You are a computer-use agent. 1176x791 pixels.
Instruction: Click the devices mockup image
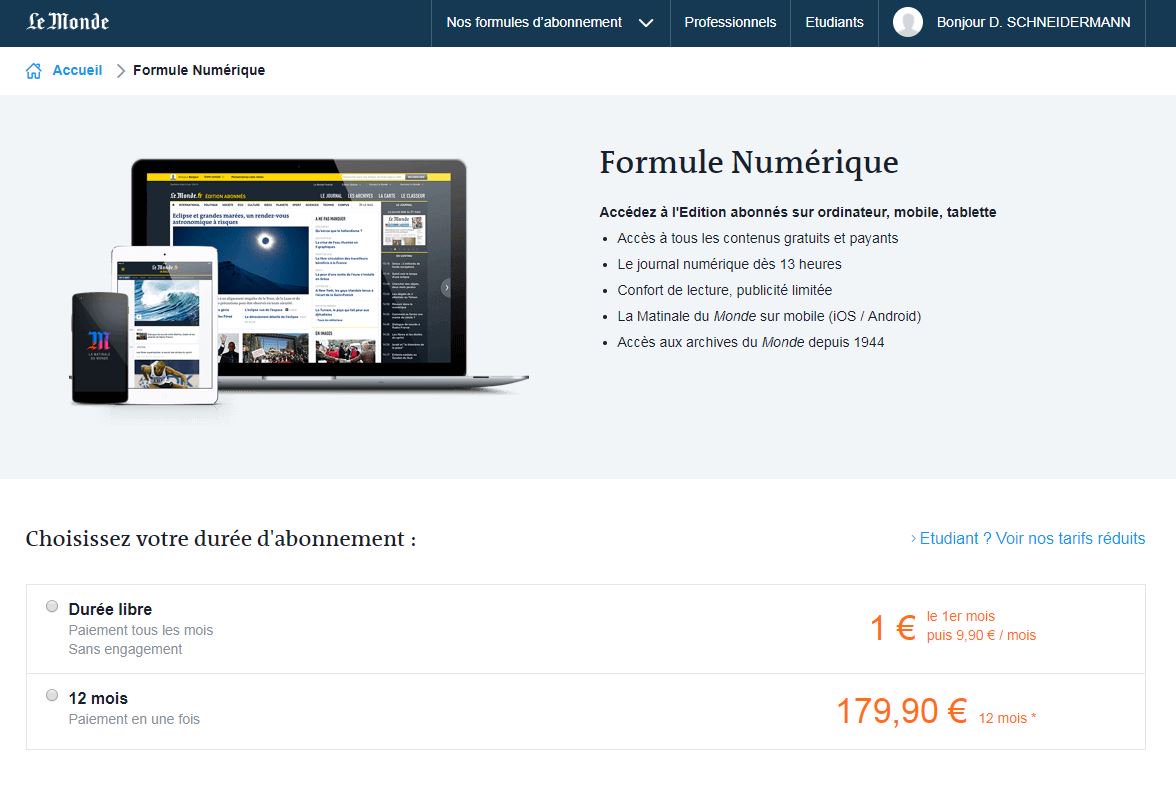point(299,282)
